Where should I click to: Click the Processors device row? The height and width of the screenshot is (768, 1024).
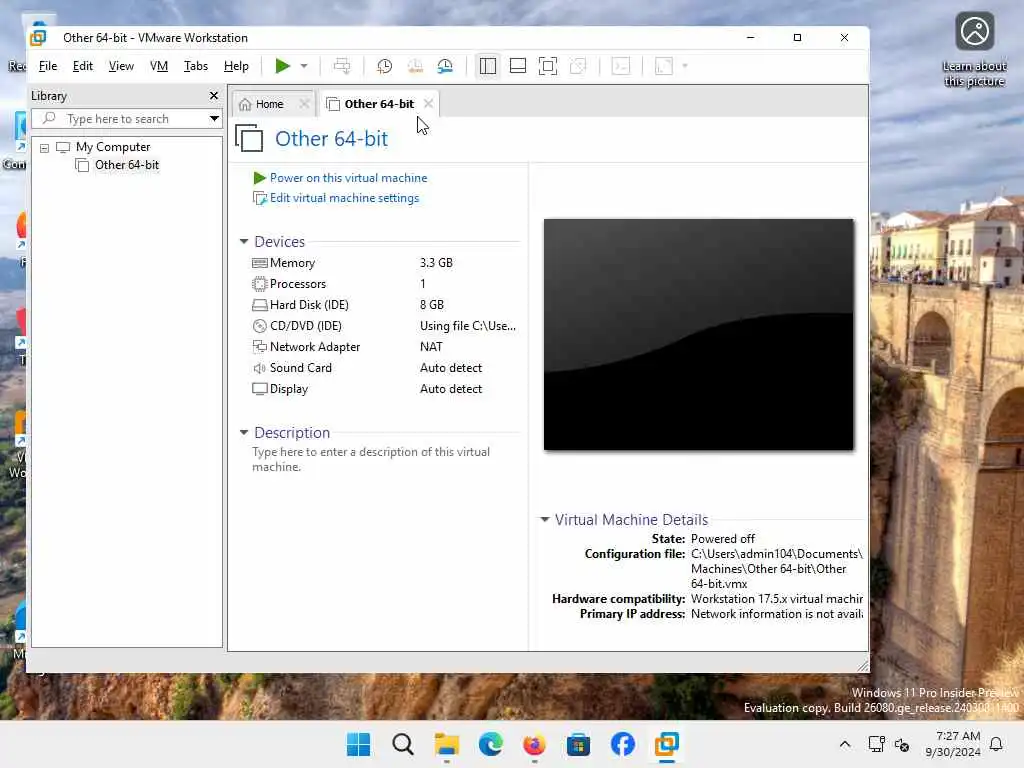point(297,283)
